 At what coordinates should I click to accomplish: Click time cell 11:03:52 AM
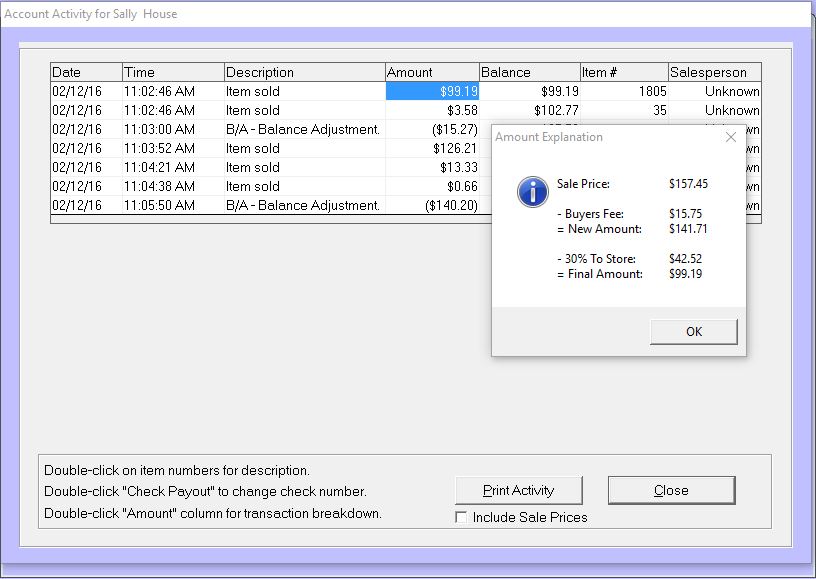(x=173, y=148)
